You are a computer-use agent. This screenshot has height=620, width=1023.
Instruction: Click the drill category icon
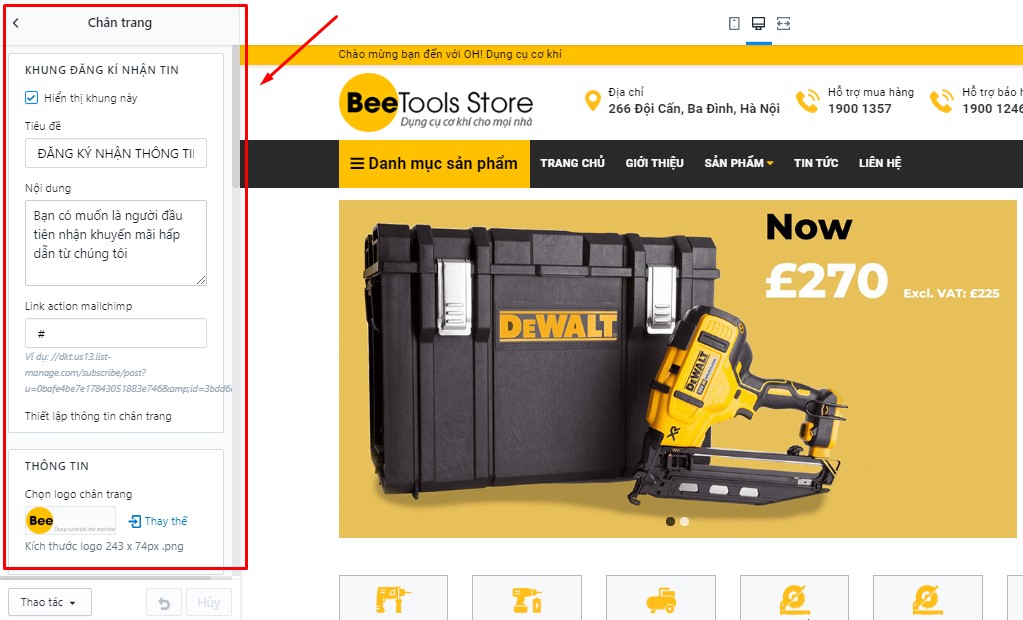[x=393, y=598]
